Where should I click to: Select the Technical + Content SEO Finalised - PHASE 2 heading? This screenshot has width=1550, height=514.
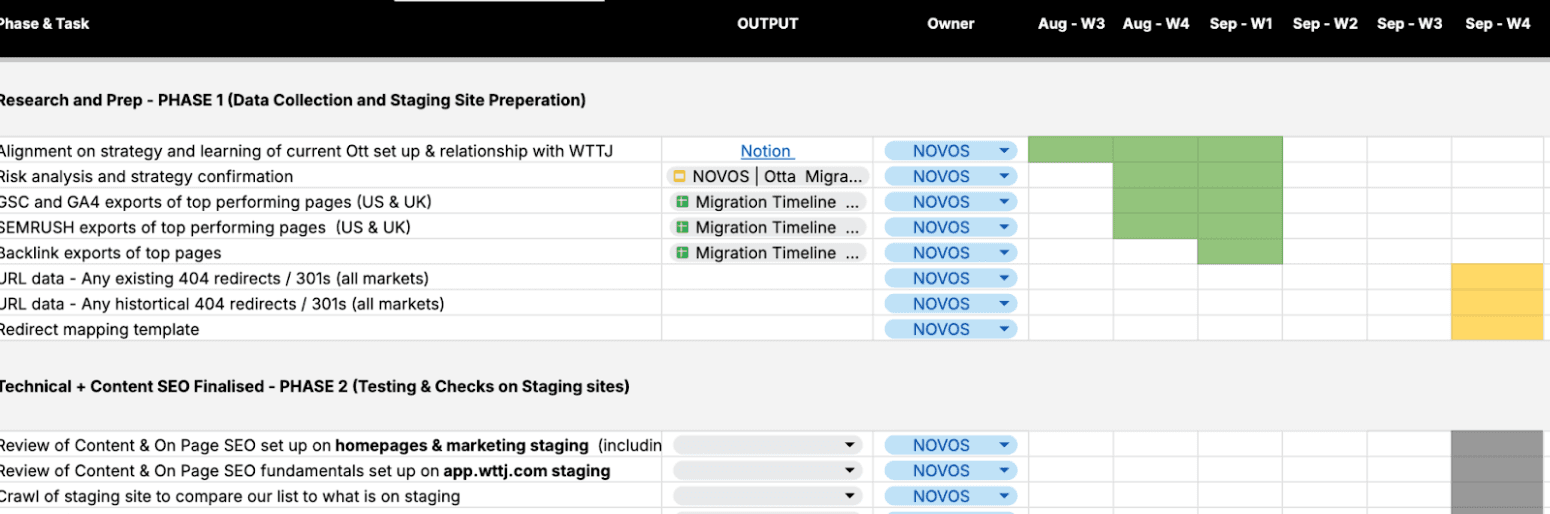[x=313, y=386]
